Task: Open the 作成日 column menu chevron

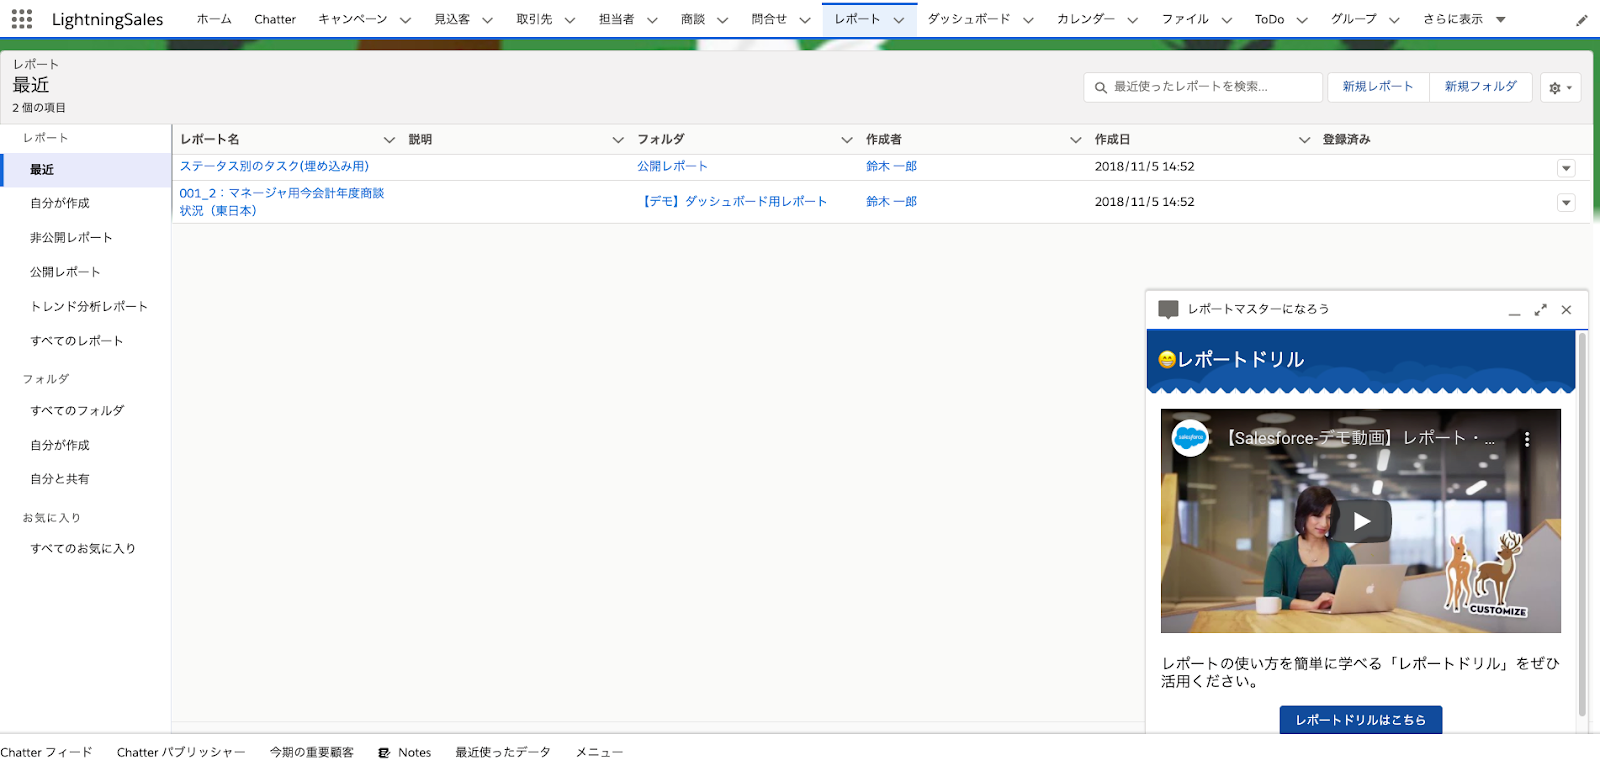Action: coord(1304,140)
